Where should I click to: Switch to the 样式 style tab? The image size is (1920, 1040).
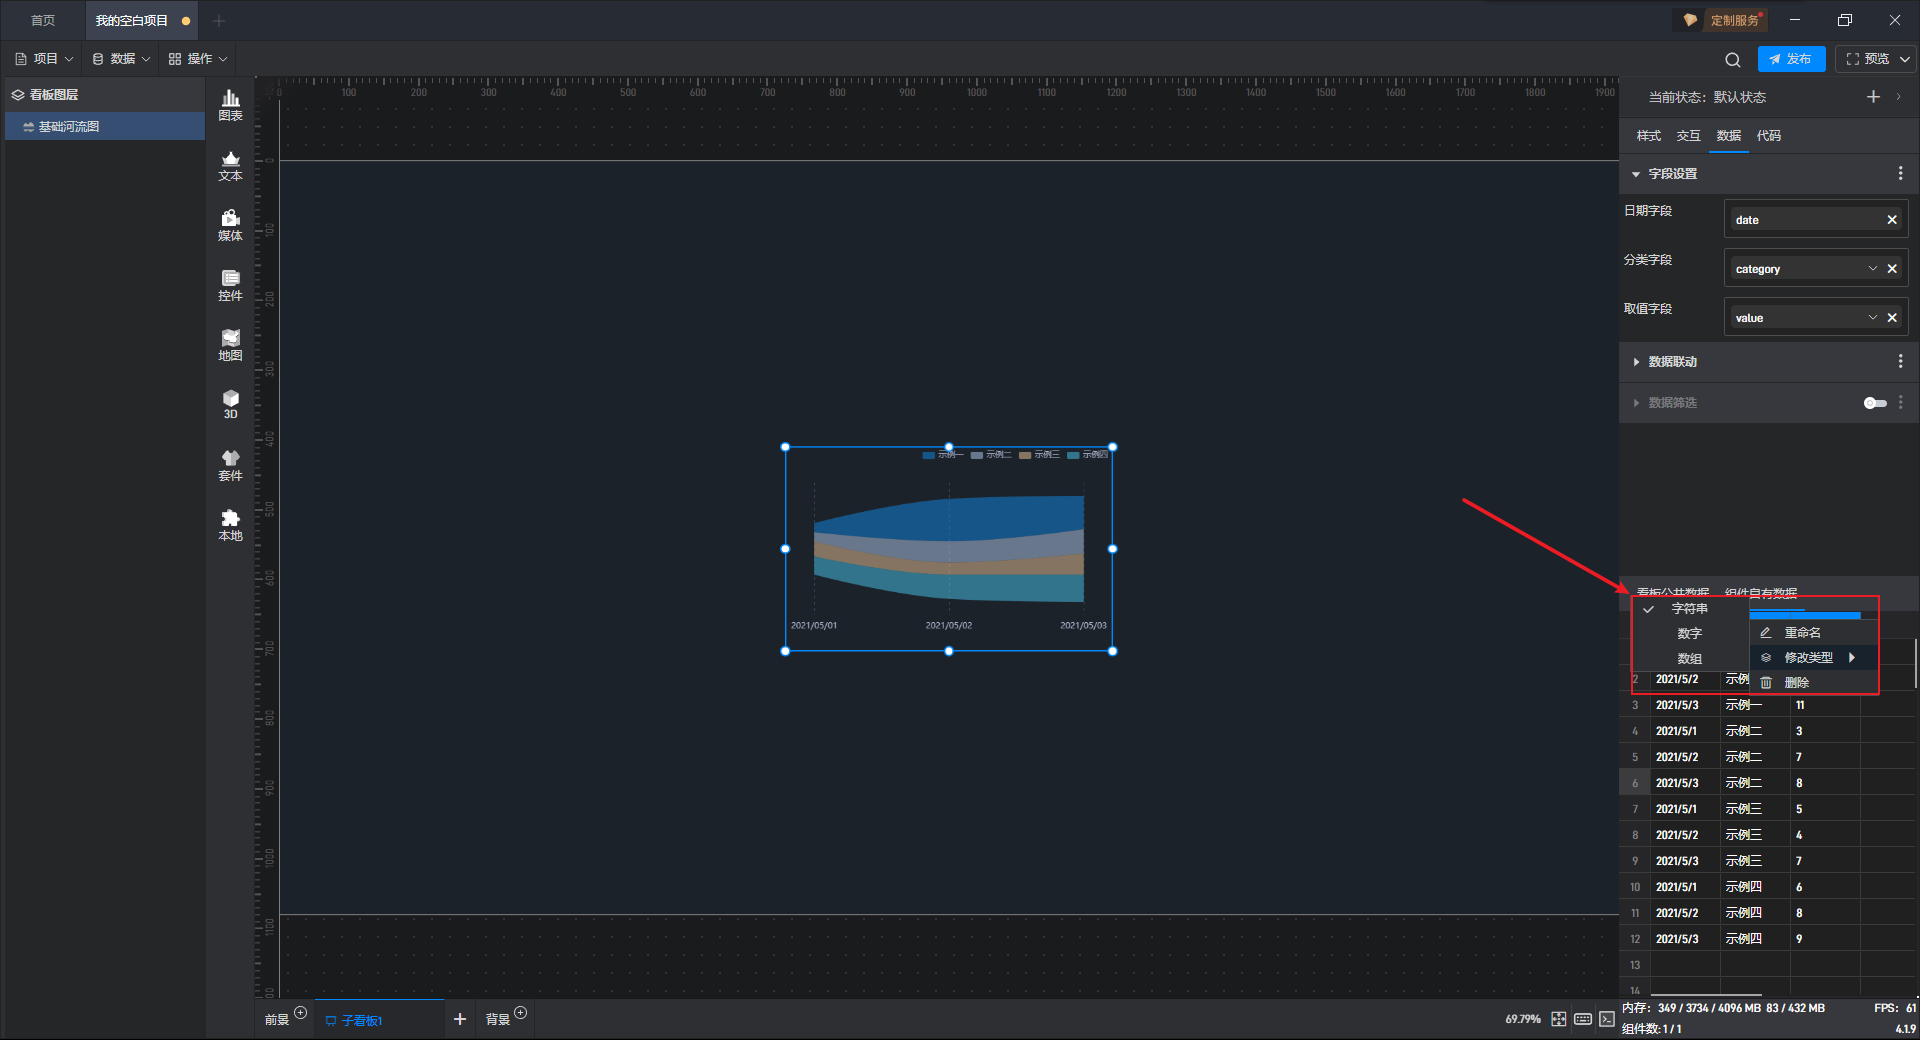(1649, 136)
